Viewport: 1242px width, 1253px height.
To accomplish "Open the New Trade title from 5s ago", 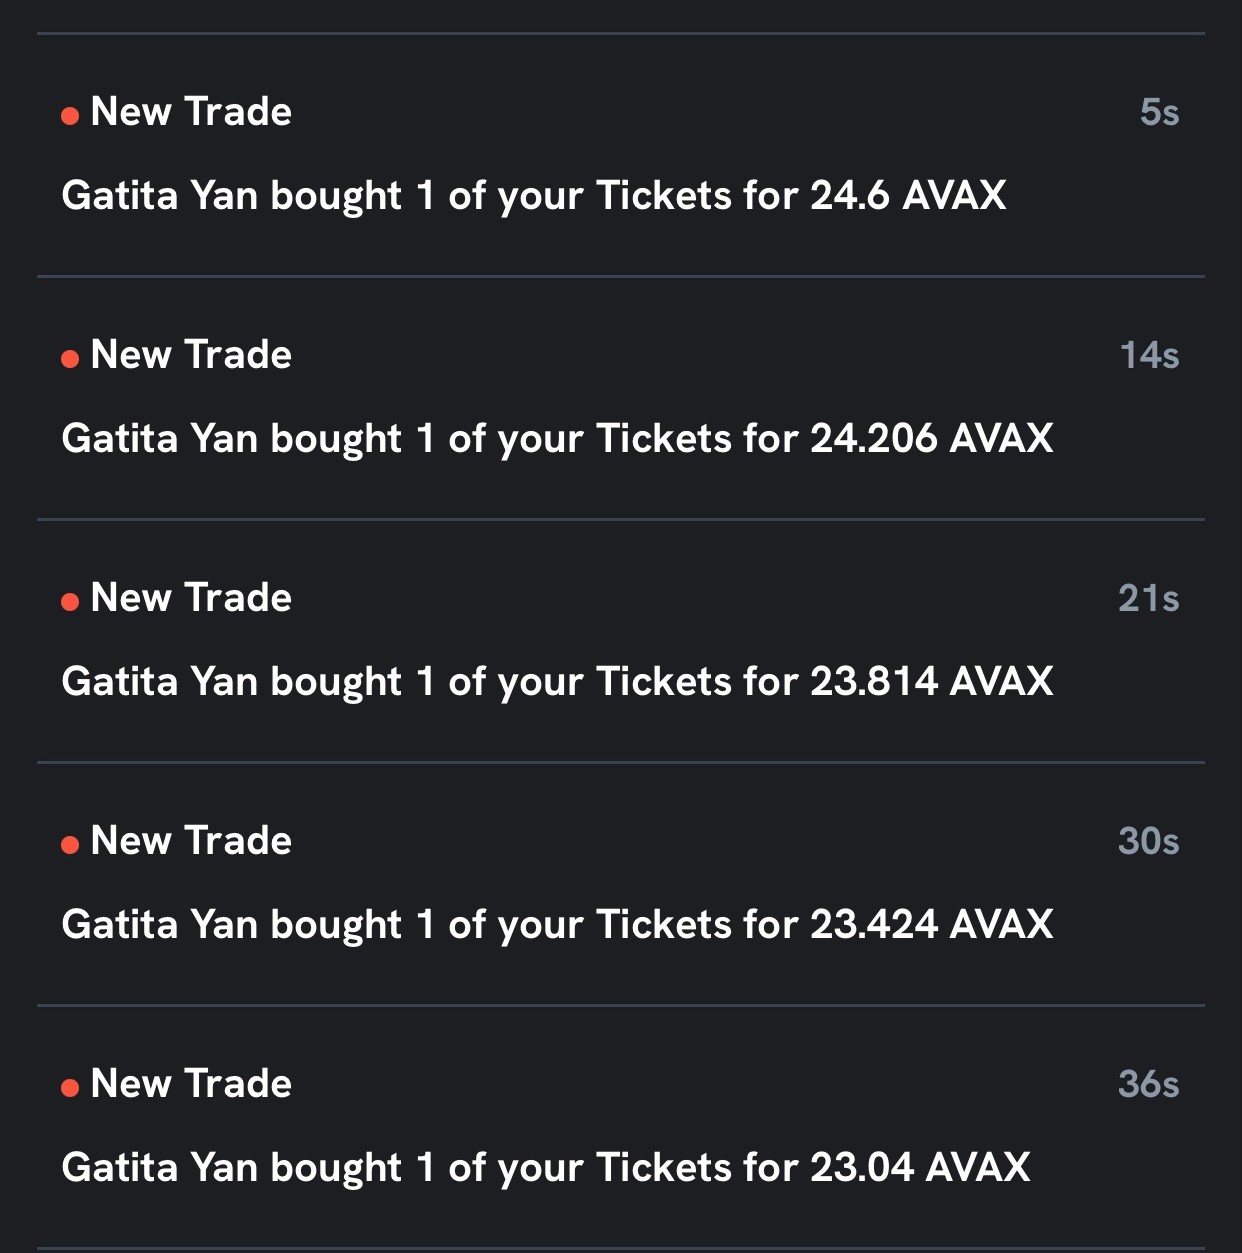I will [191, 112].
